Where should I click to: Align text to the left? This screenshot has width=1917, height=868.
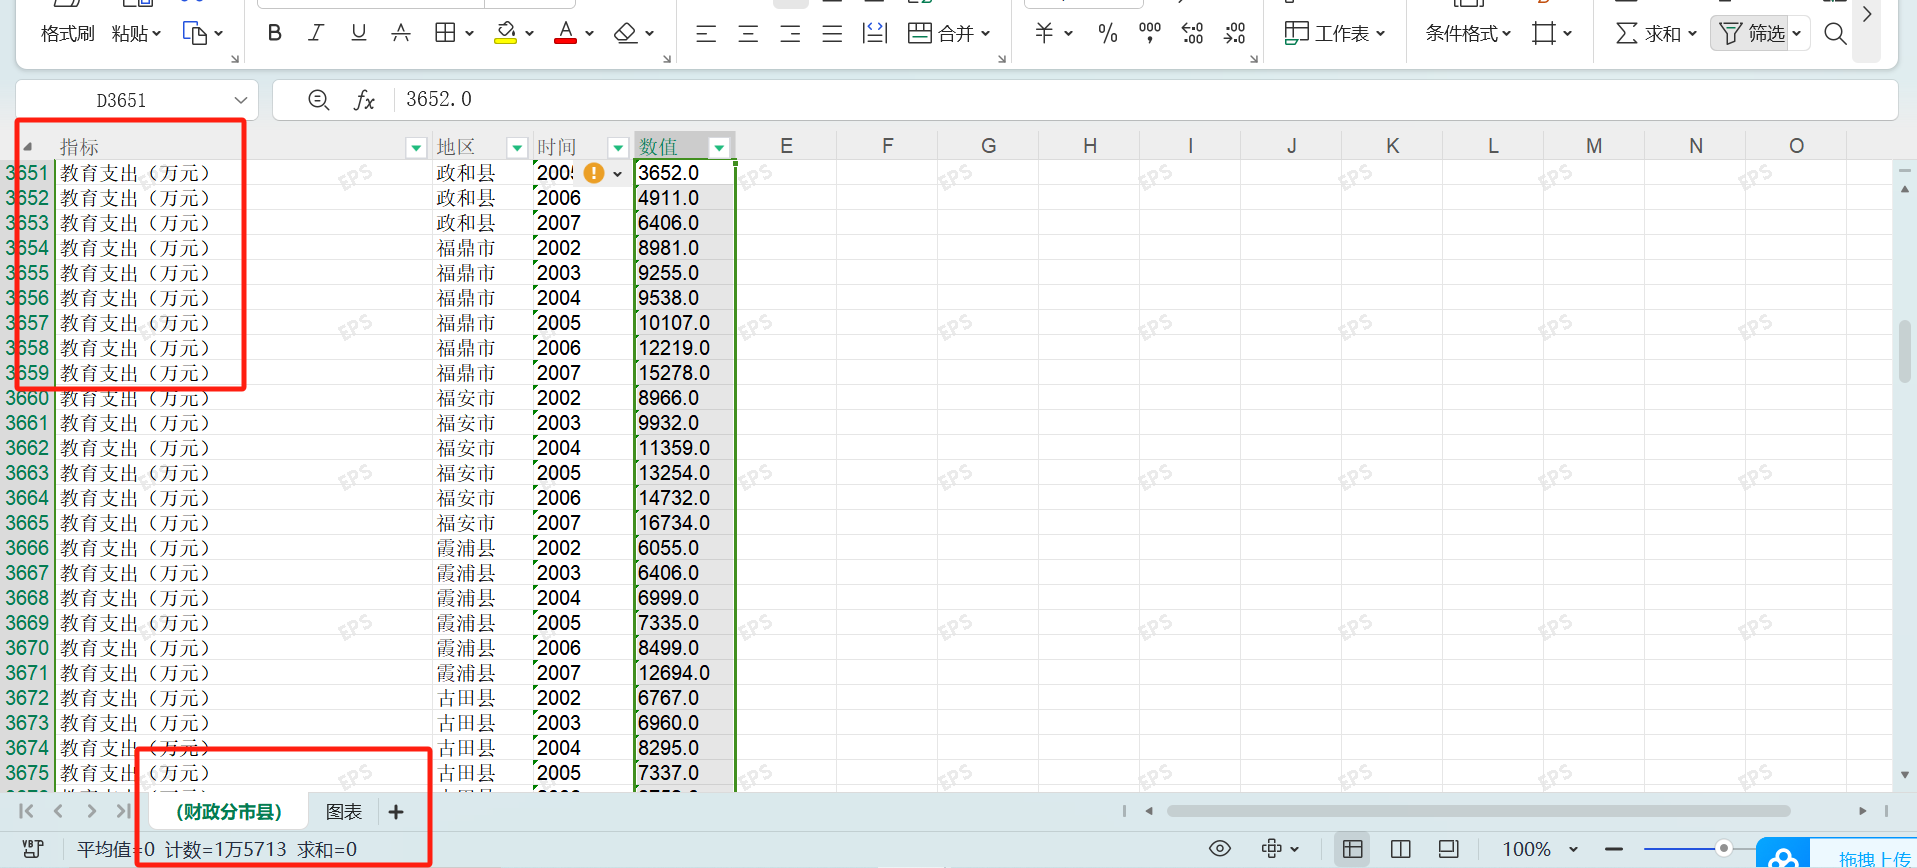[706, 34]
